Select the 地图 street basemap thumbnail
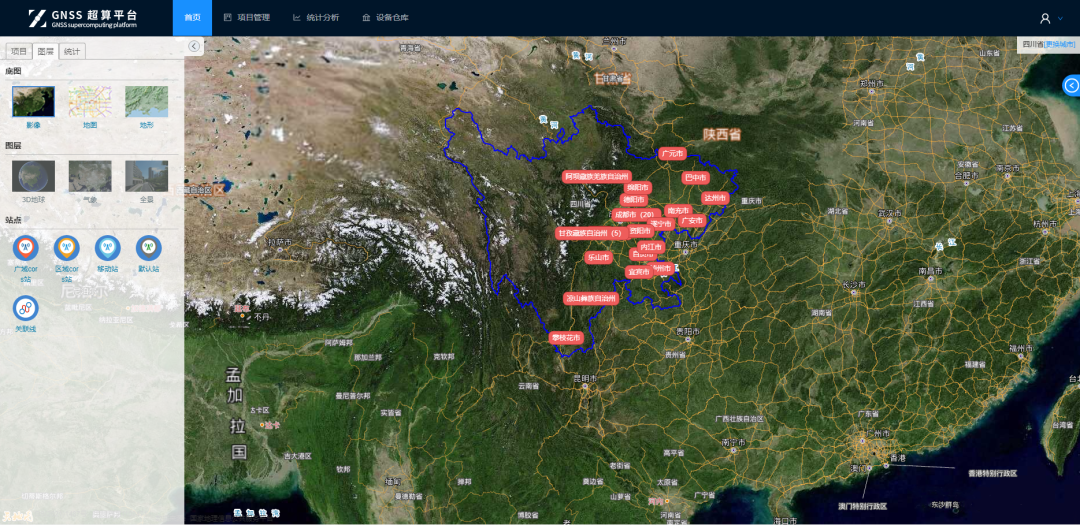Image resolution: width=1080 pixels, height=525 pixels. 90,101
